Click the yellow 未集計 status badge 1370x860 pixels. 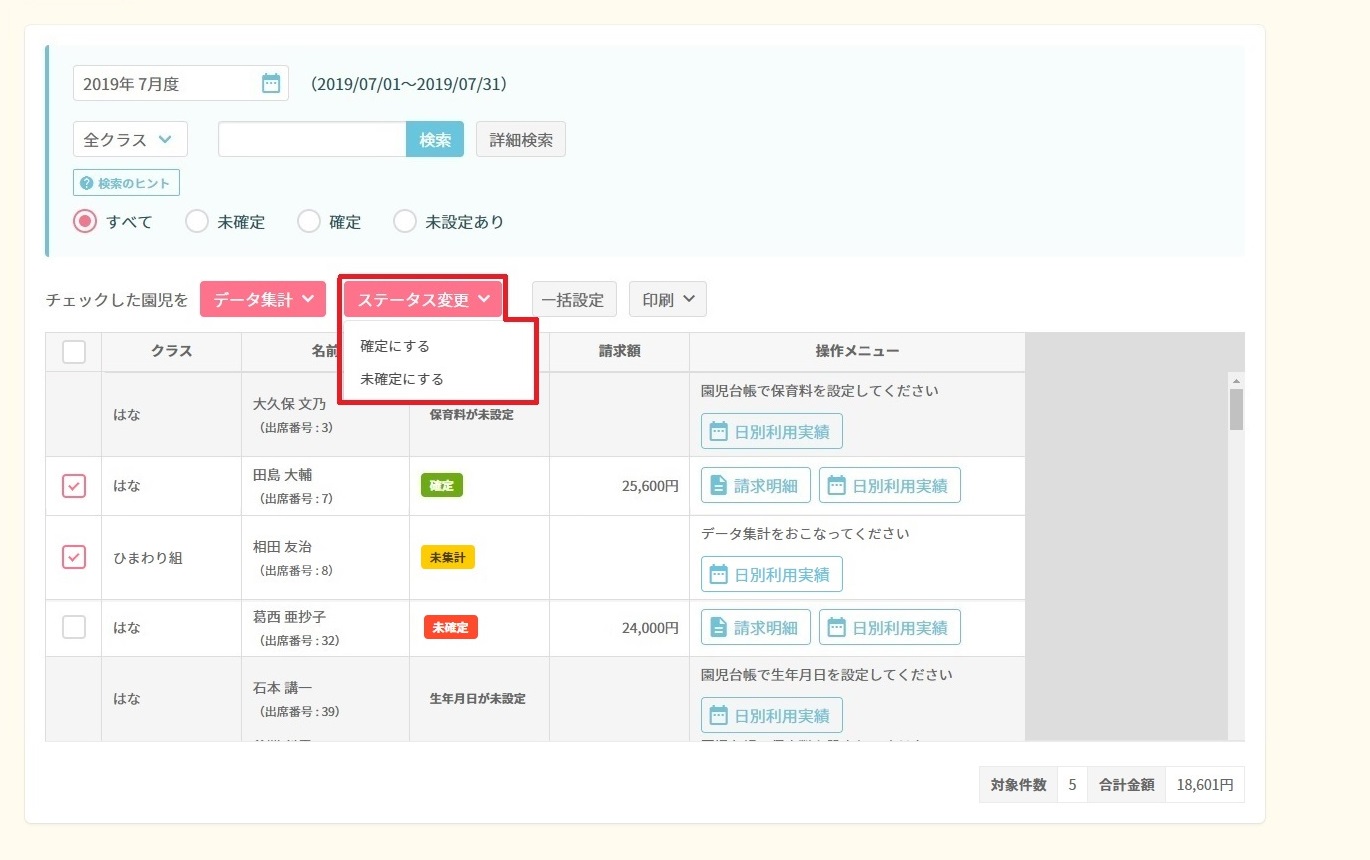point(448,557)
